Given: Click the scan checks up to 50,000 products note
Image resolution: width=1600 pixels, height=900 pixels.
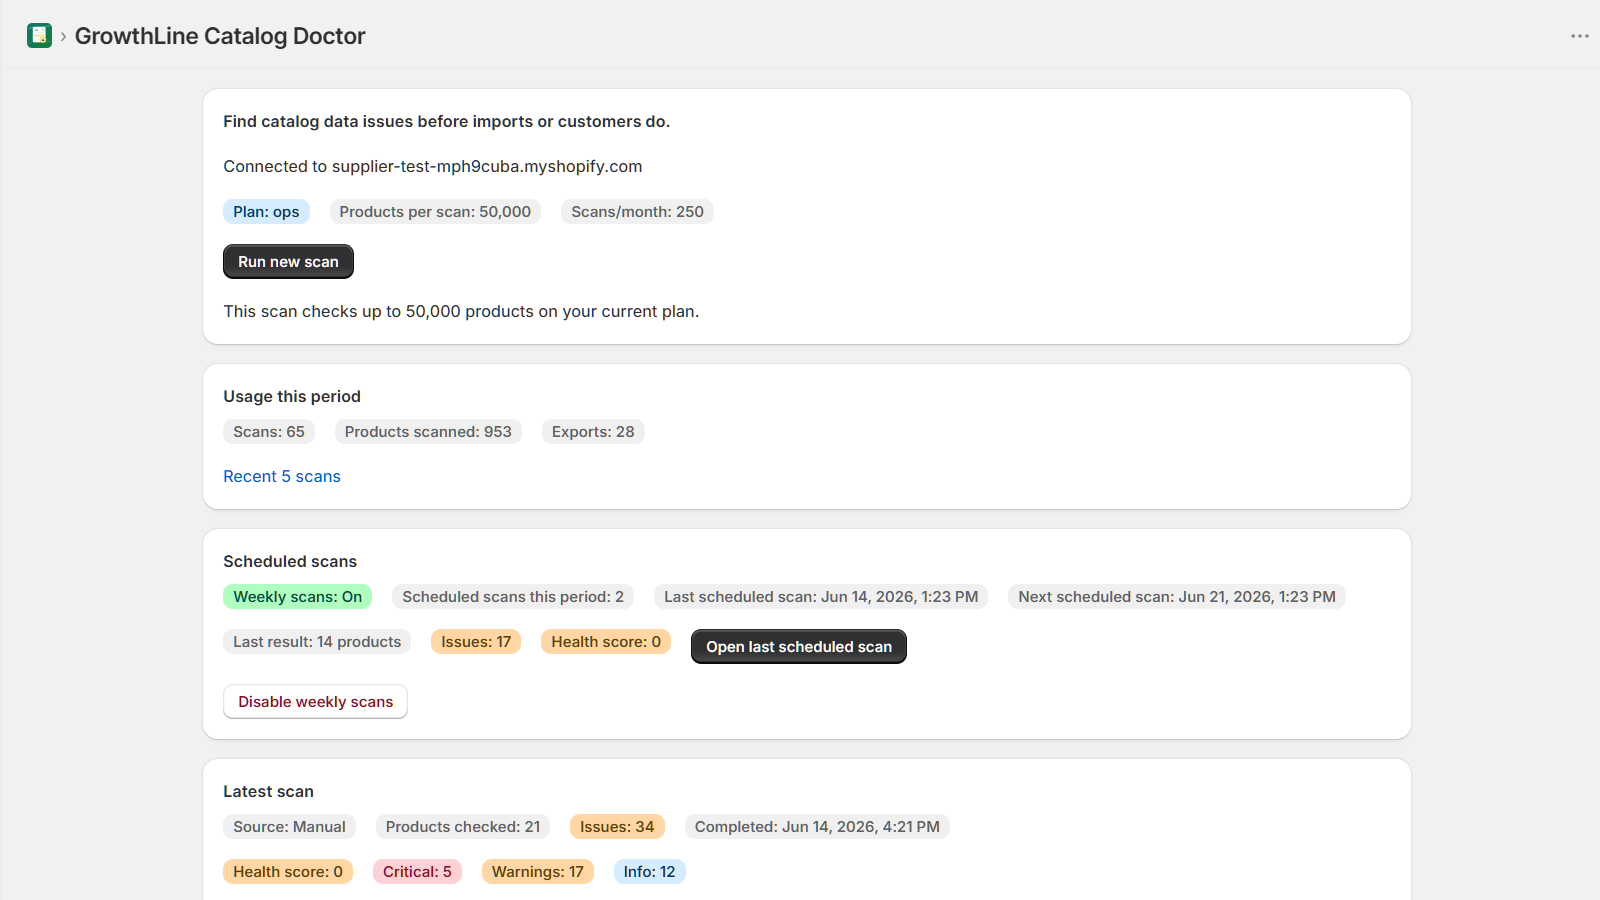Looking at the screenshot, I should [x=461, y=312].
